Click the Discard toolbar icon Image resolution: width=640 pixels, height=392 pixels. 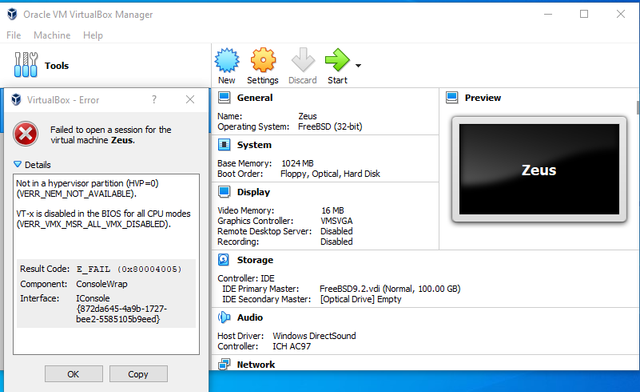pos(303,60)
